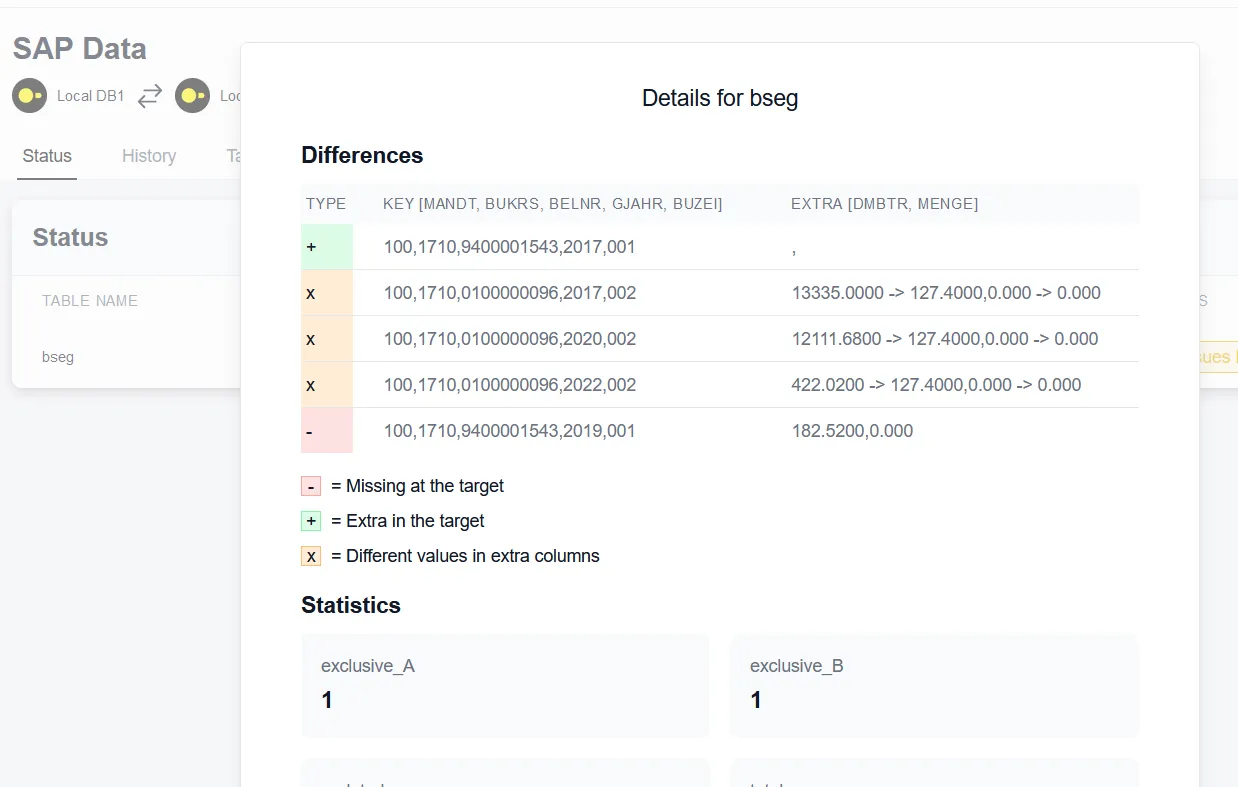Click the exclusive_A statistics card
The width and height of the screenshot is (1238, 787).
coord(505,685)
